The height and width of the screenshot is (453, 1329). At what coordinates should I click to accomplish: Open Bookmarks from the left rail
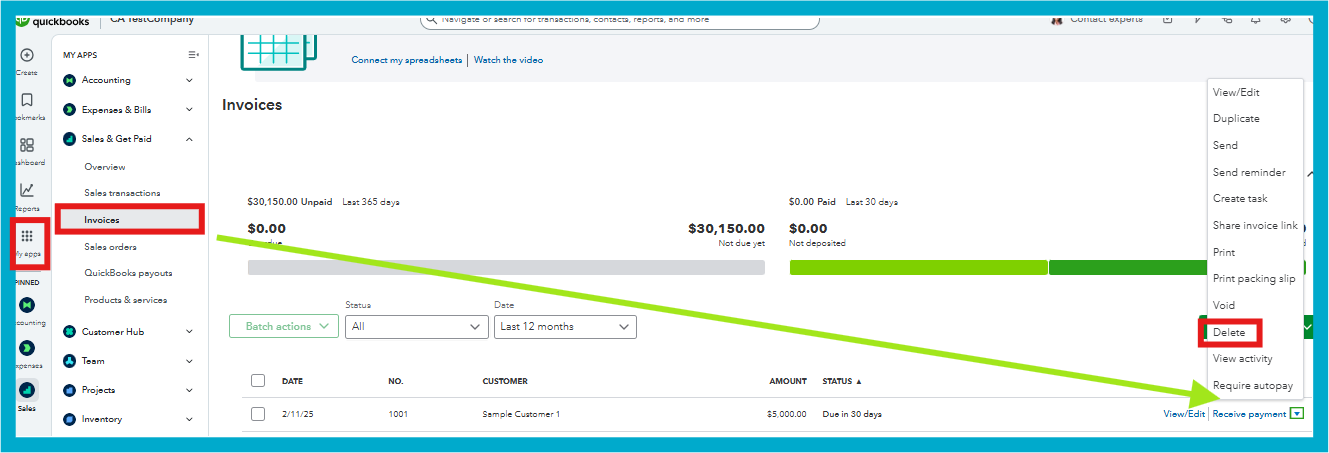tap(27, 100)
